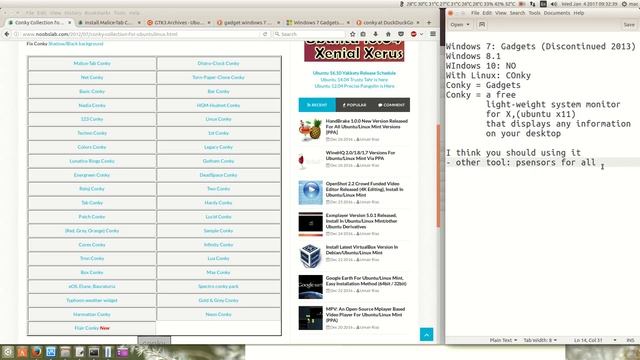The height and width of the screenshot is (360, 640).
Task: Open the Malice Tab Conky link
Action: pos(92,63)
